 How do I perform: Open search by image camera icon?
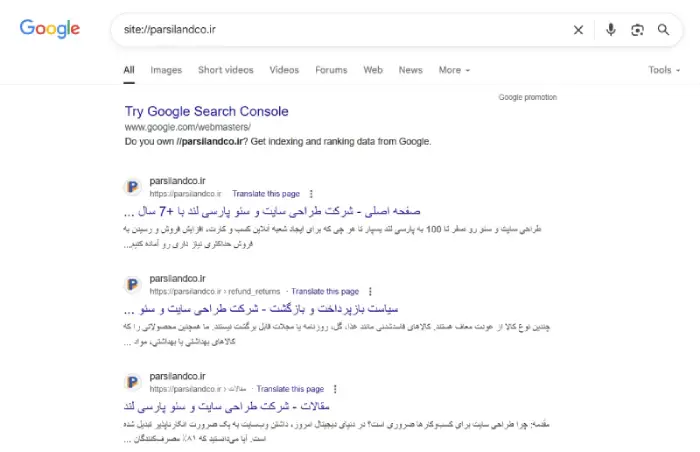(637, 30)
